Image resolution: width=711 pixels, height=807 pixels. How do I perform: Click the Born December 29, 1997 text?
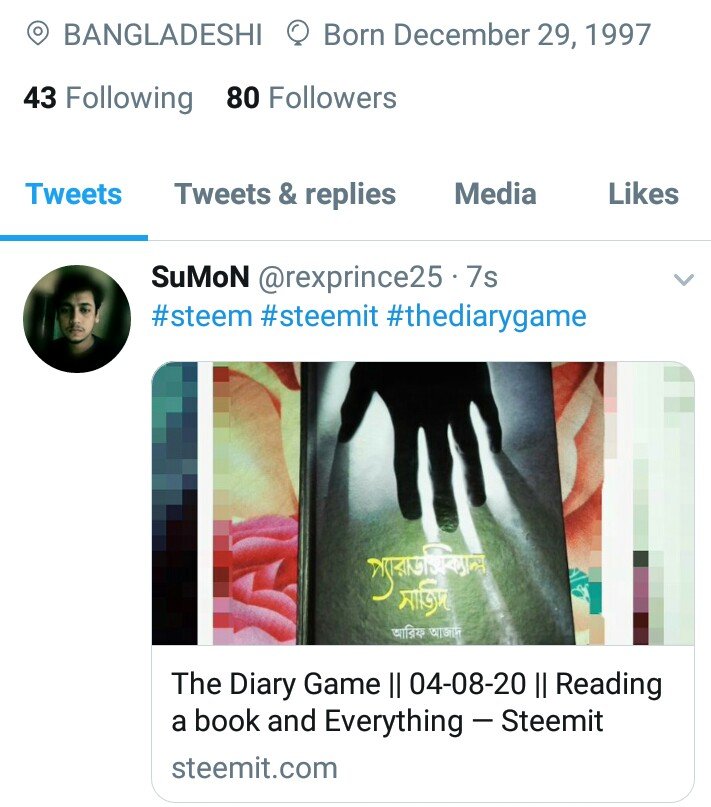pyautogui.click(x=487, y=34)
